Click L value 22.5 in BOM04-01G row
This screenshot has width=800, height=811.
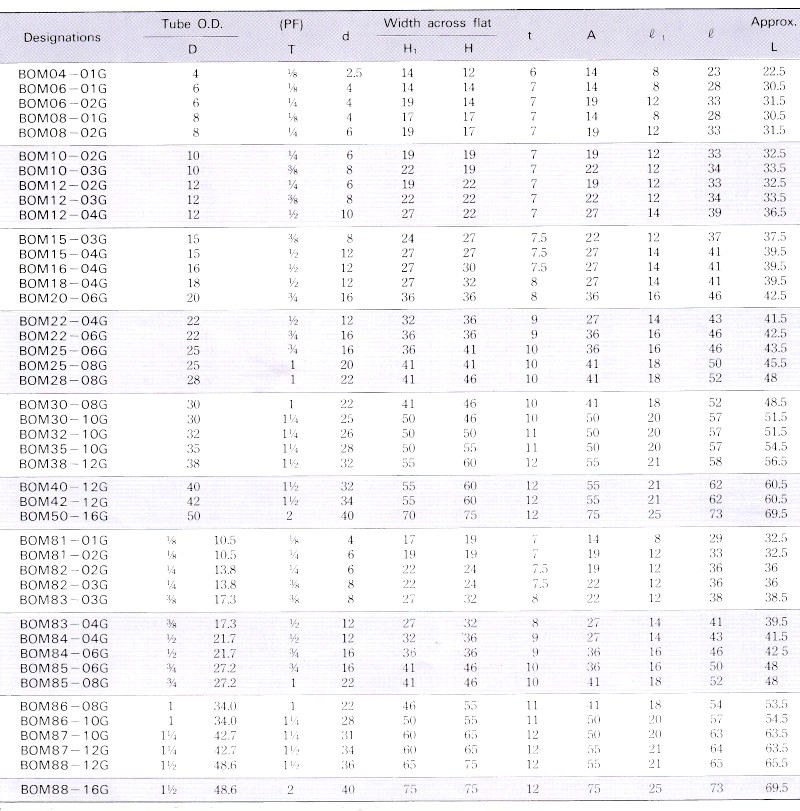(774, 71)
